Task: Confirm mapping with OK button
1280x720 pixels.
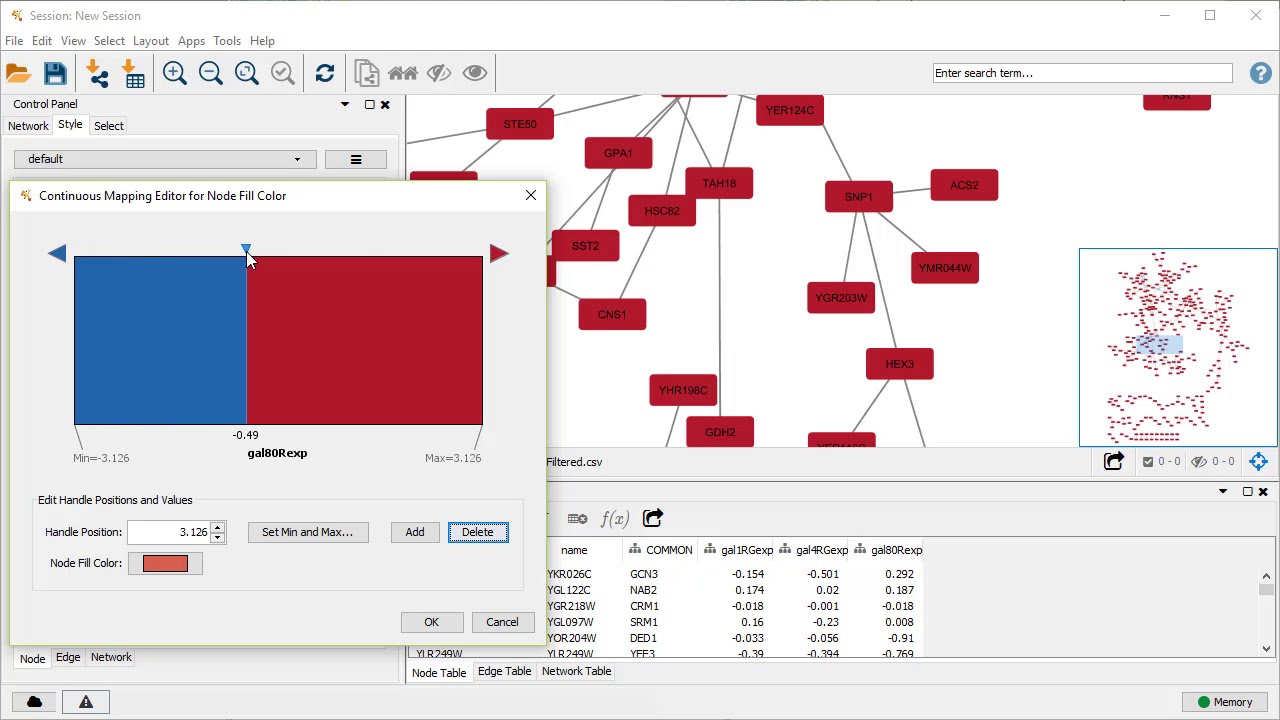Action: [x=431, y=622]
